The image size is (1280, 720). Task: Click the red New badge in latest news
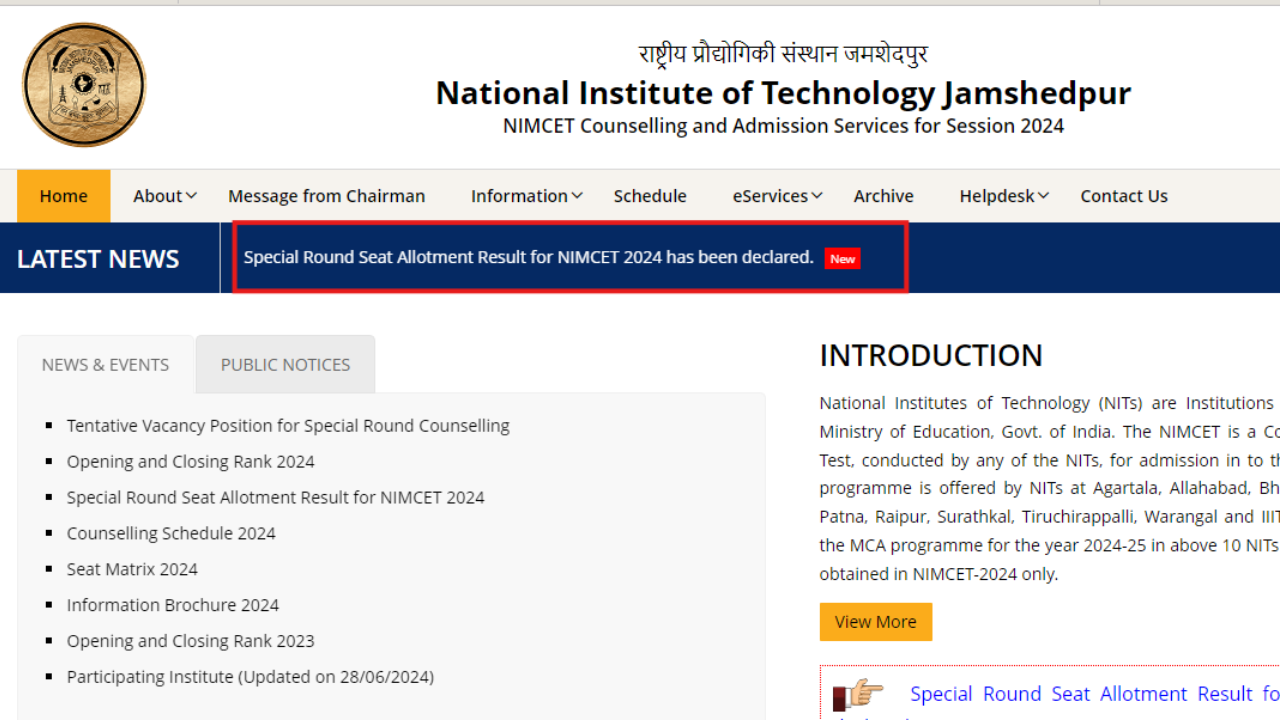[x=842, y=259]
